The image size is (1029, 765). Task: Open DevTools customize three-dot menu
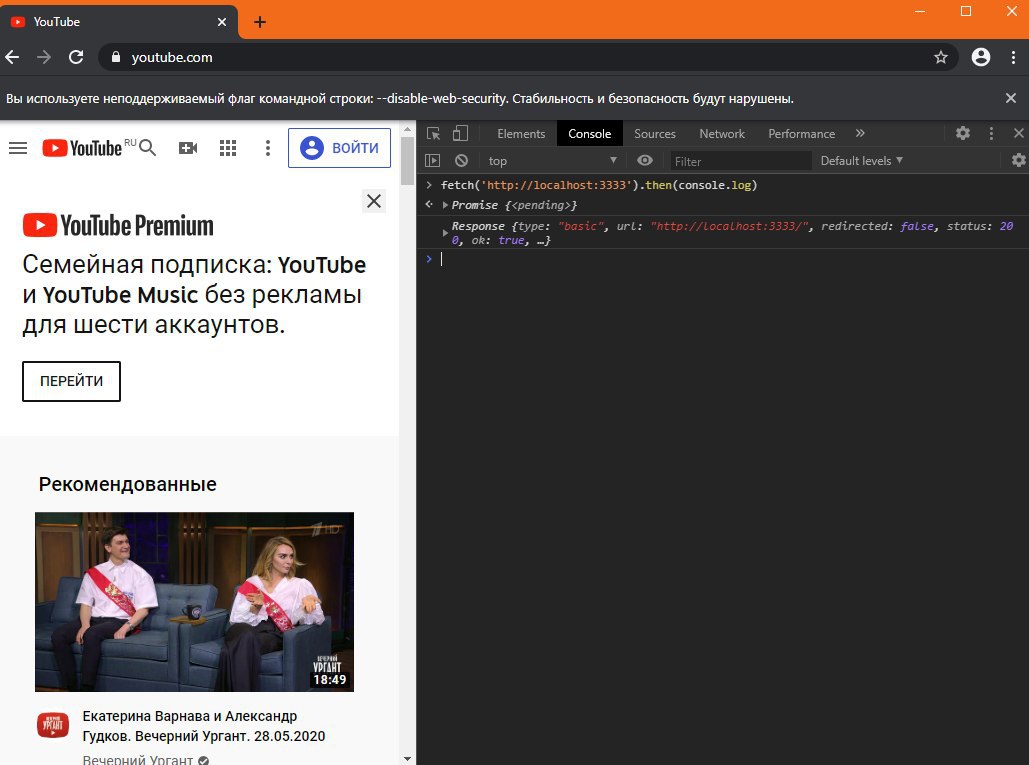[991, 133]
